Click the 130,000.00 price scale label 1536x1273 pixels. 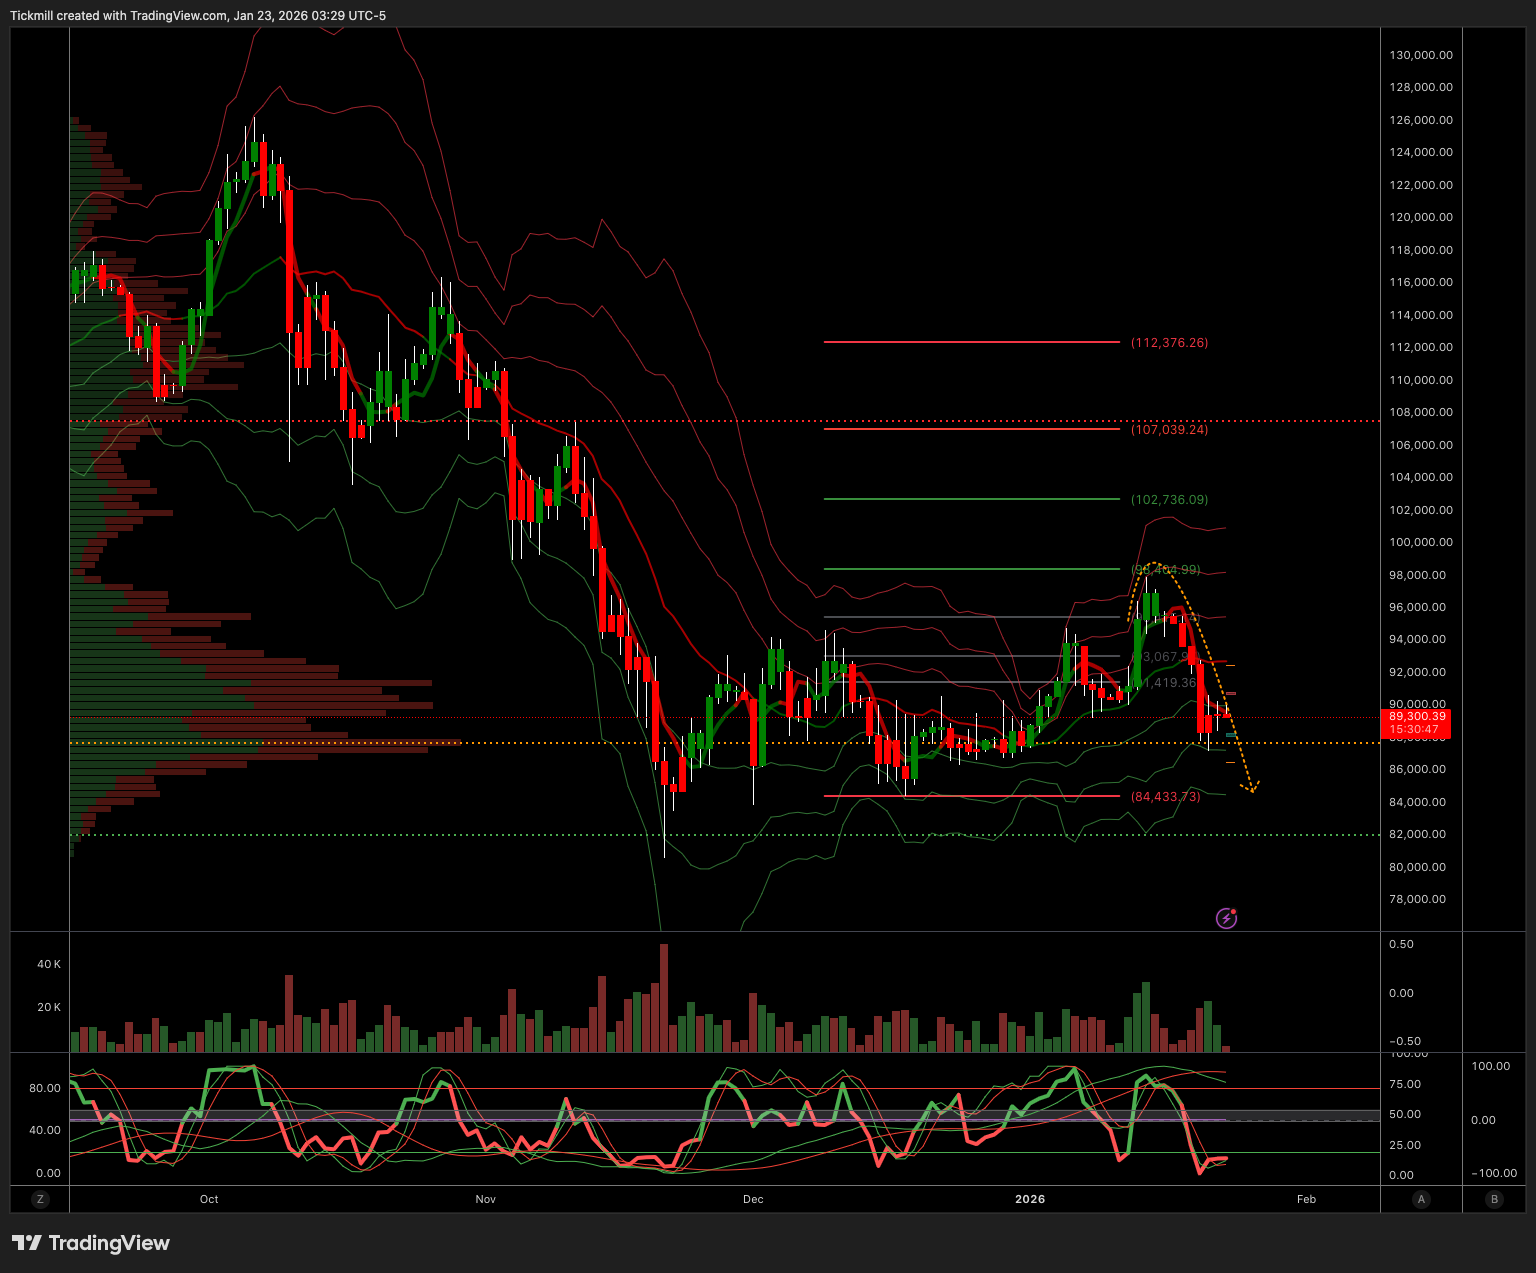click(1421, 55)
